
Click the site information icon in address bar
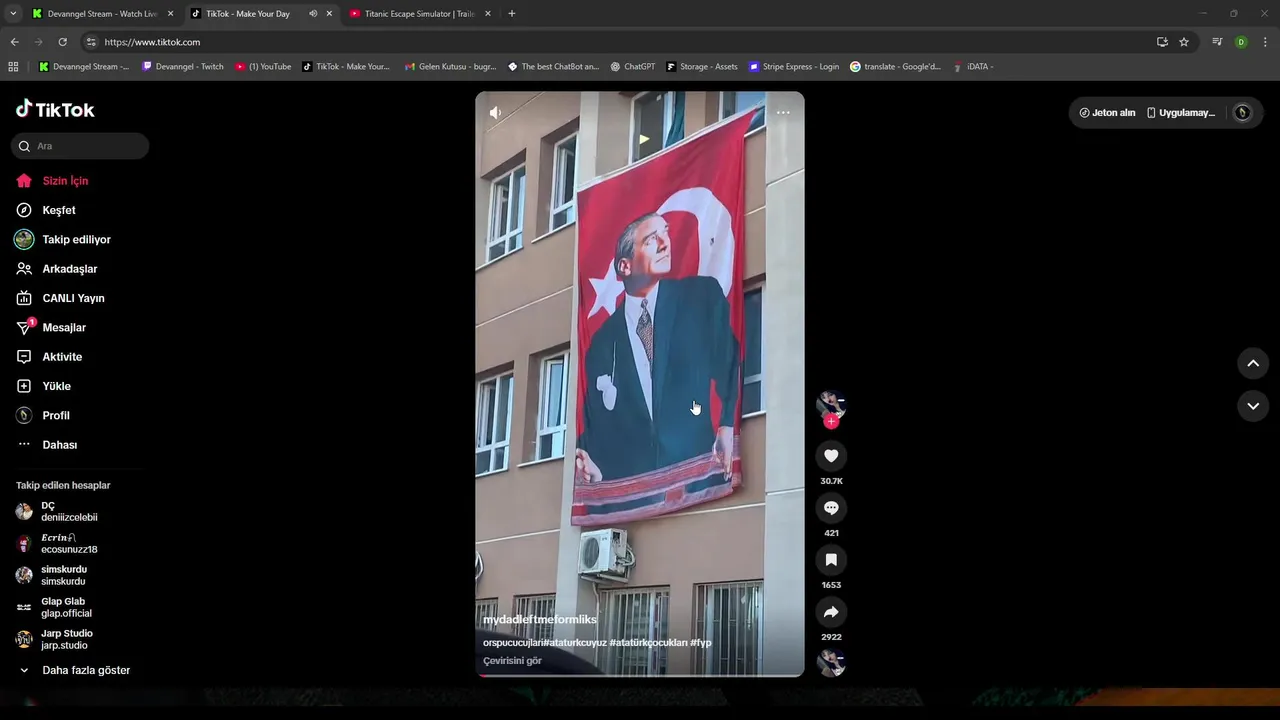[x=91, y=42]
